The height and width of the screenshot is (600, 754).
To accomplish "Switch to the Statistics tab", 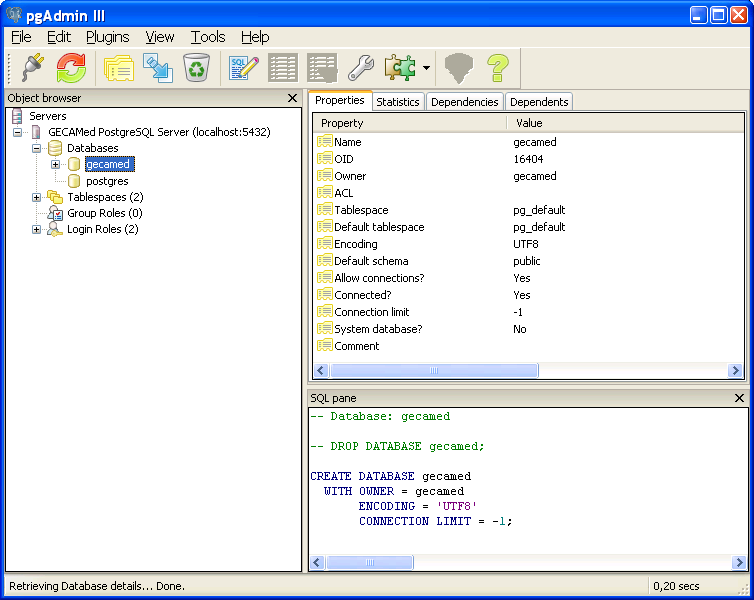I will coord(398,102).
